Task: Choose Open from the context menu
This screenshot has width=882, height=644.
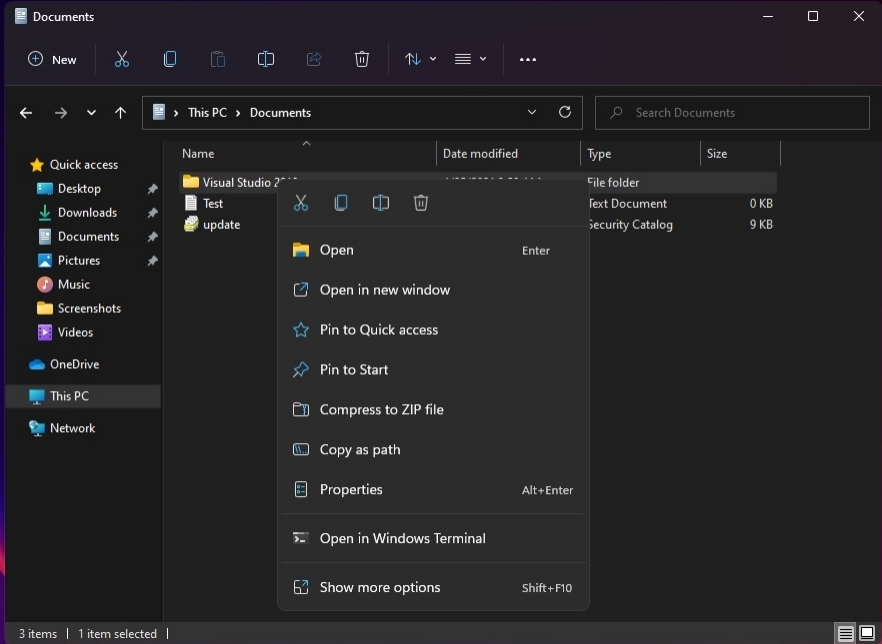Action: click(433, 250)
